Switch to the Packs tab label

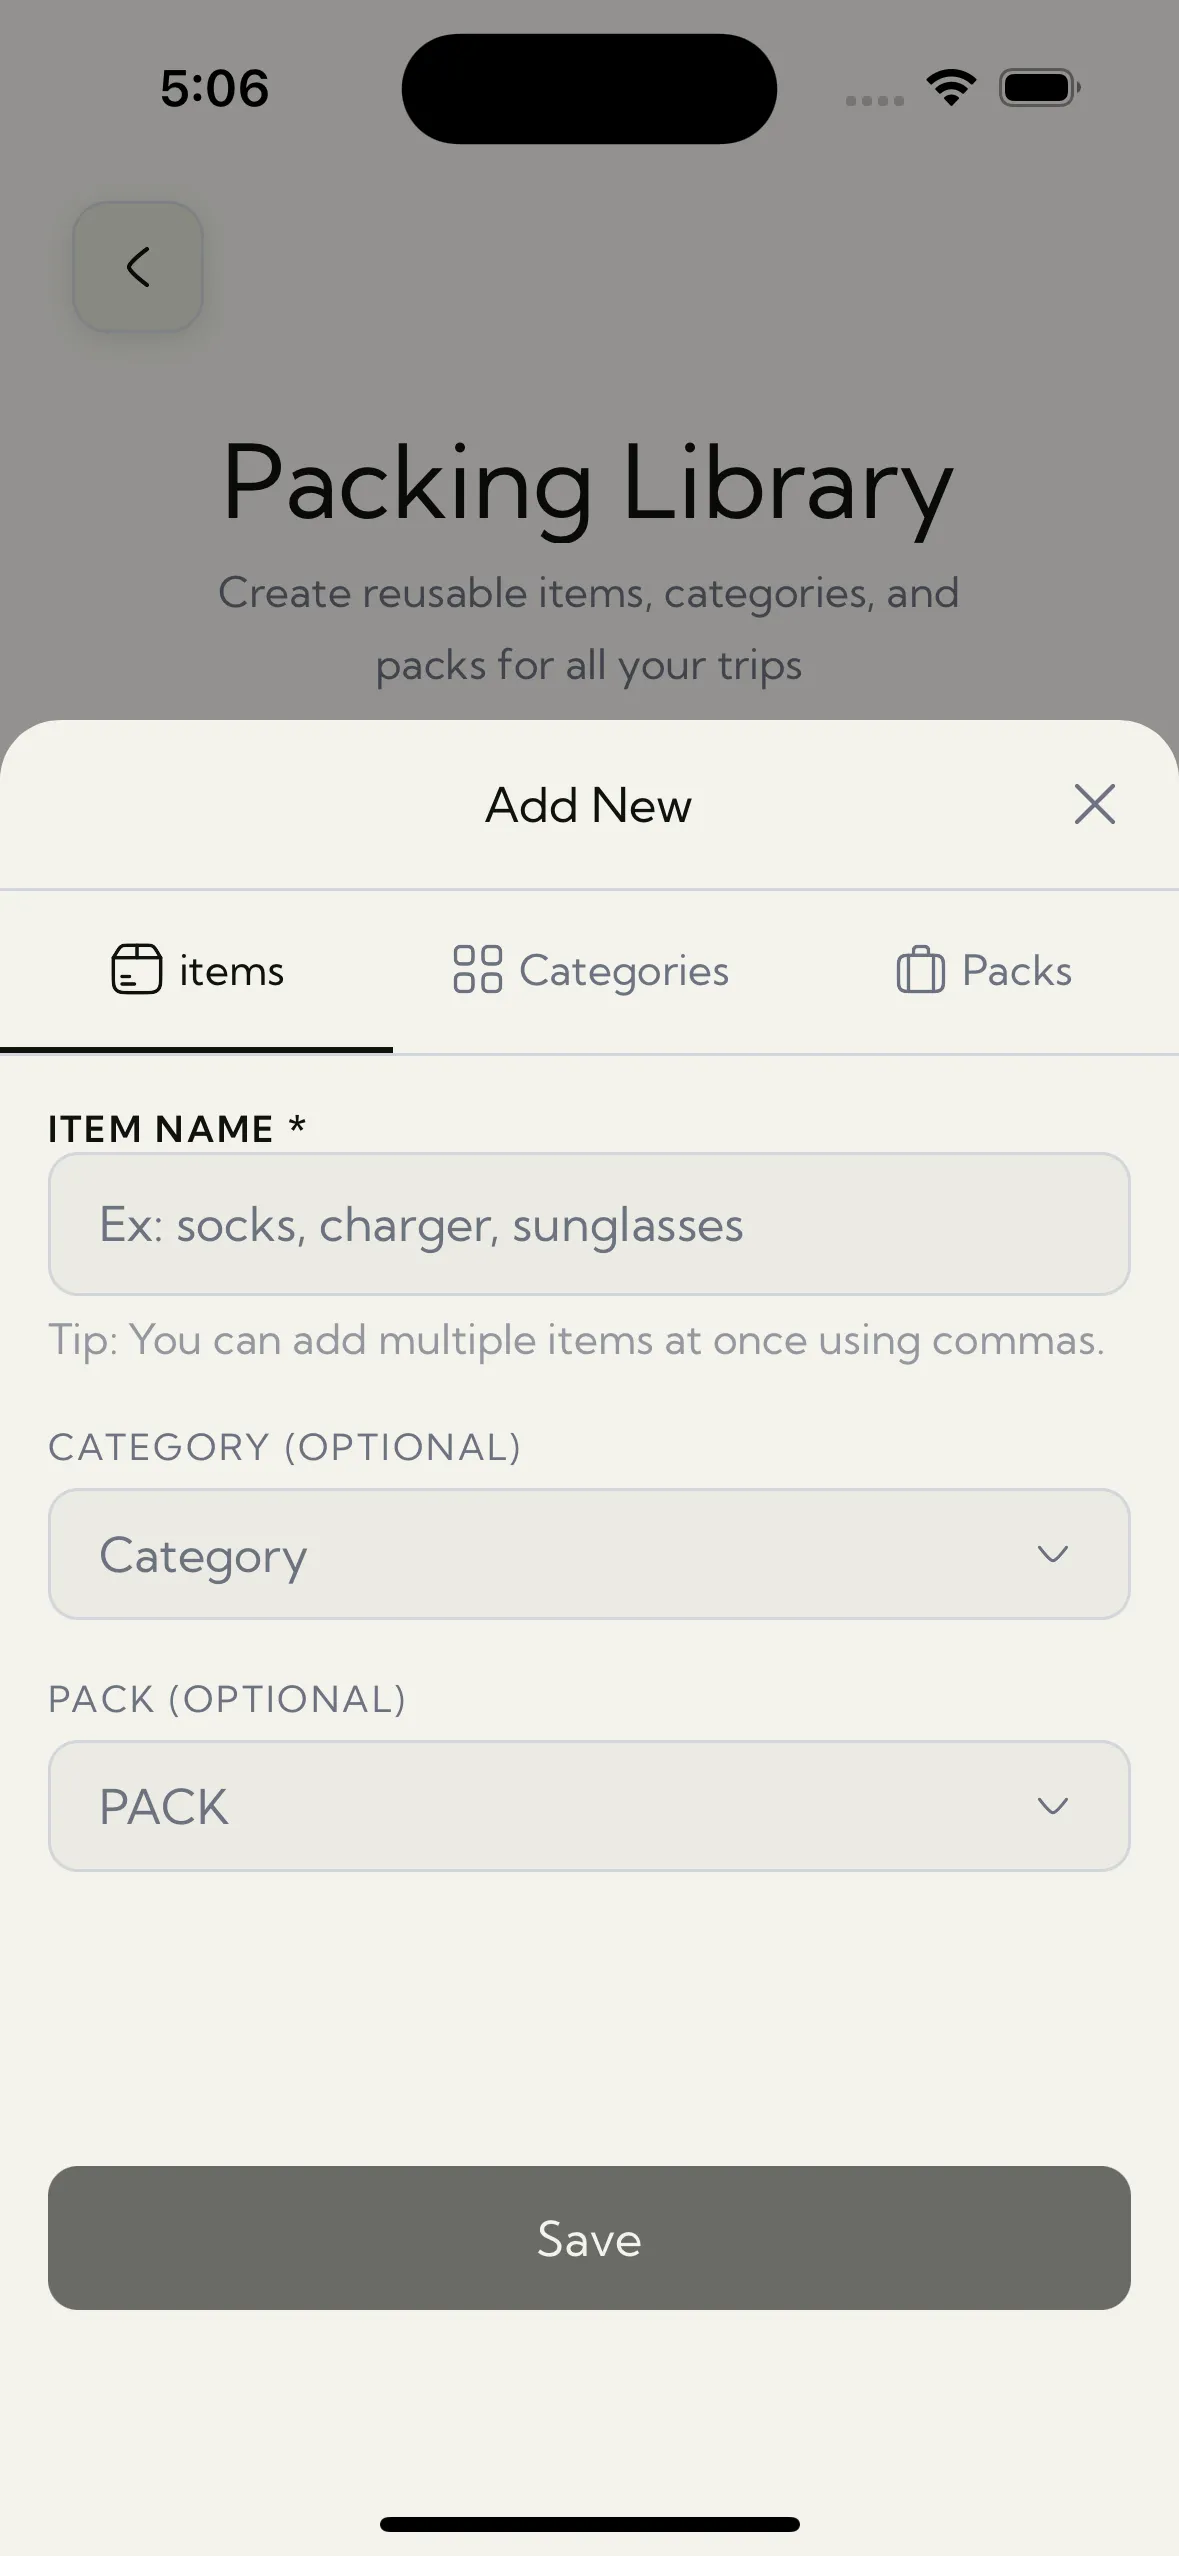tap(1016, 971)
